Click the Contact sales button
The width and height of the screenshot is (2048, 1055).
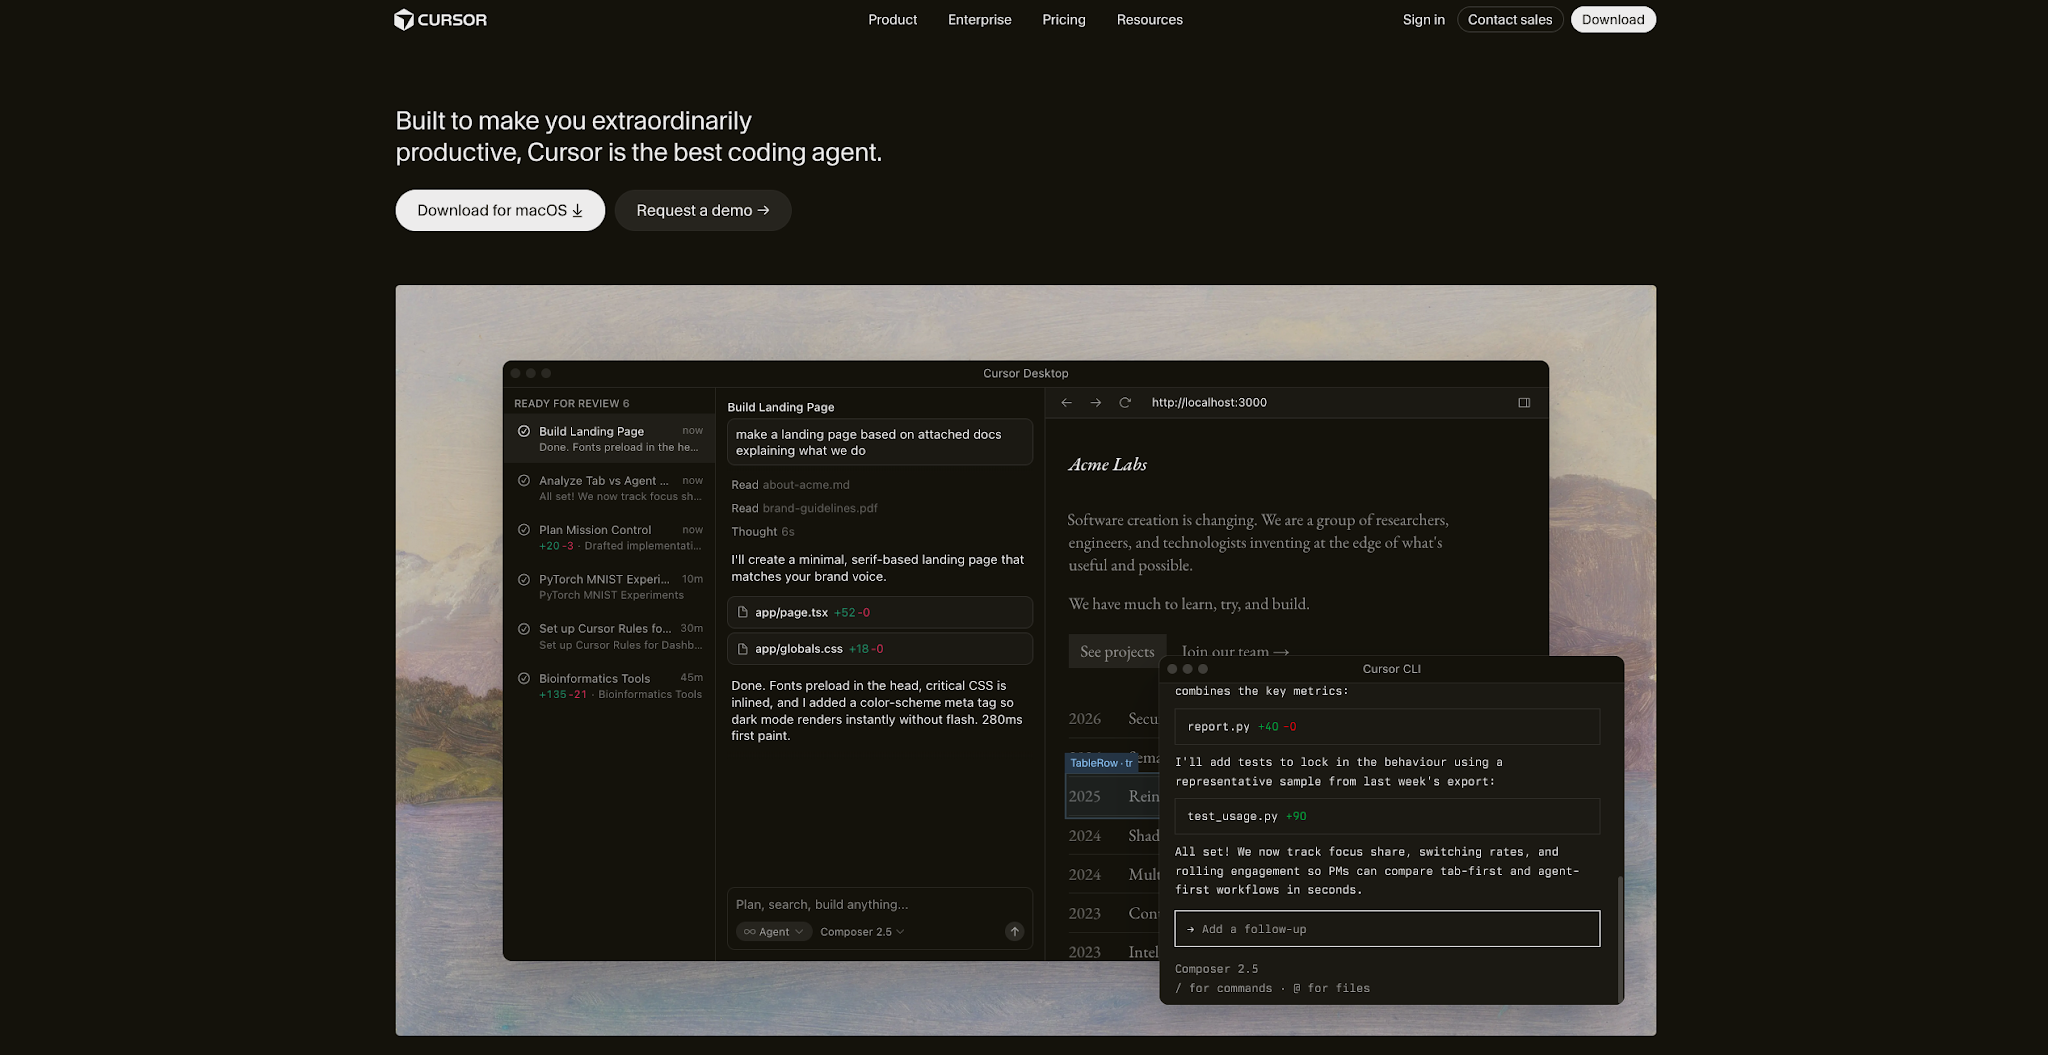click(x=1509, y=20)
